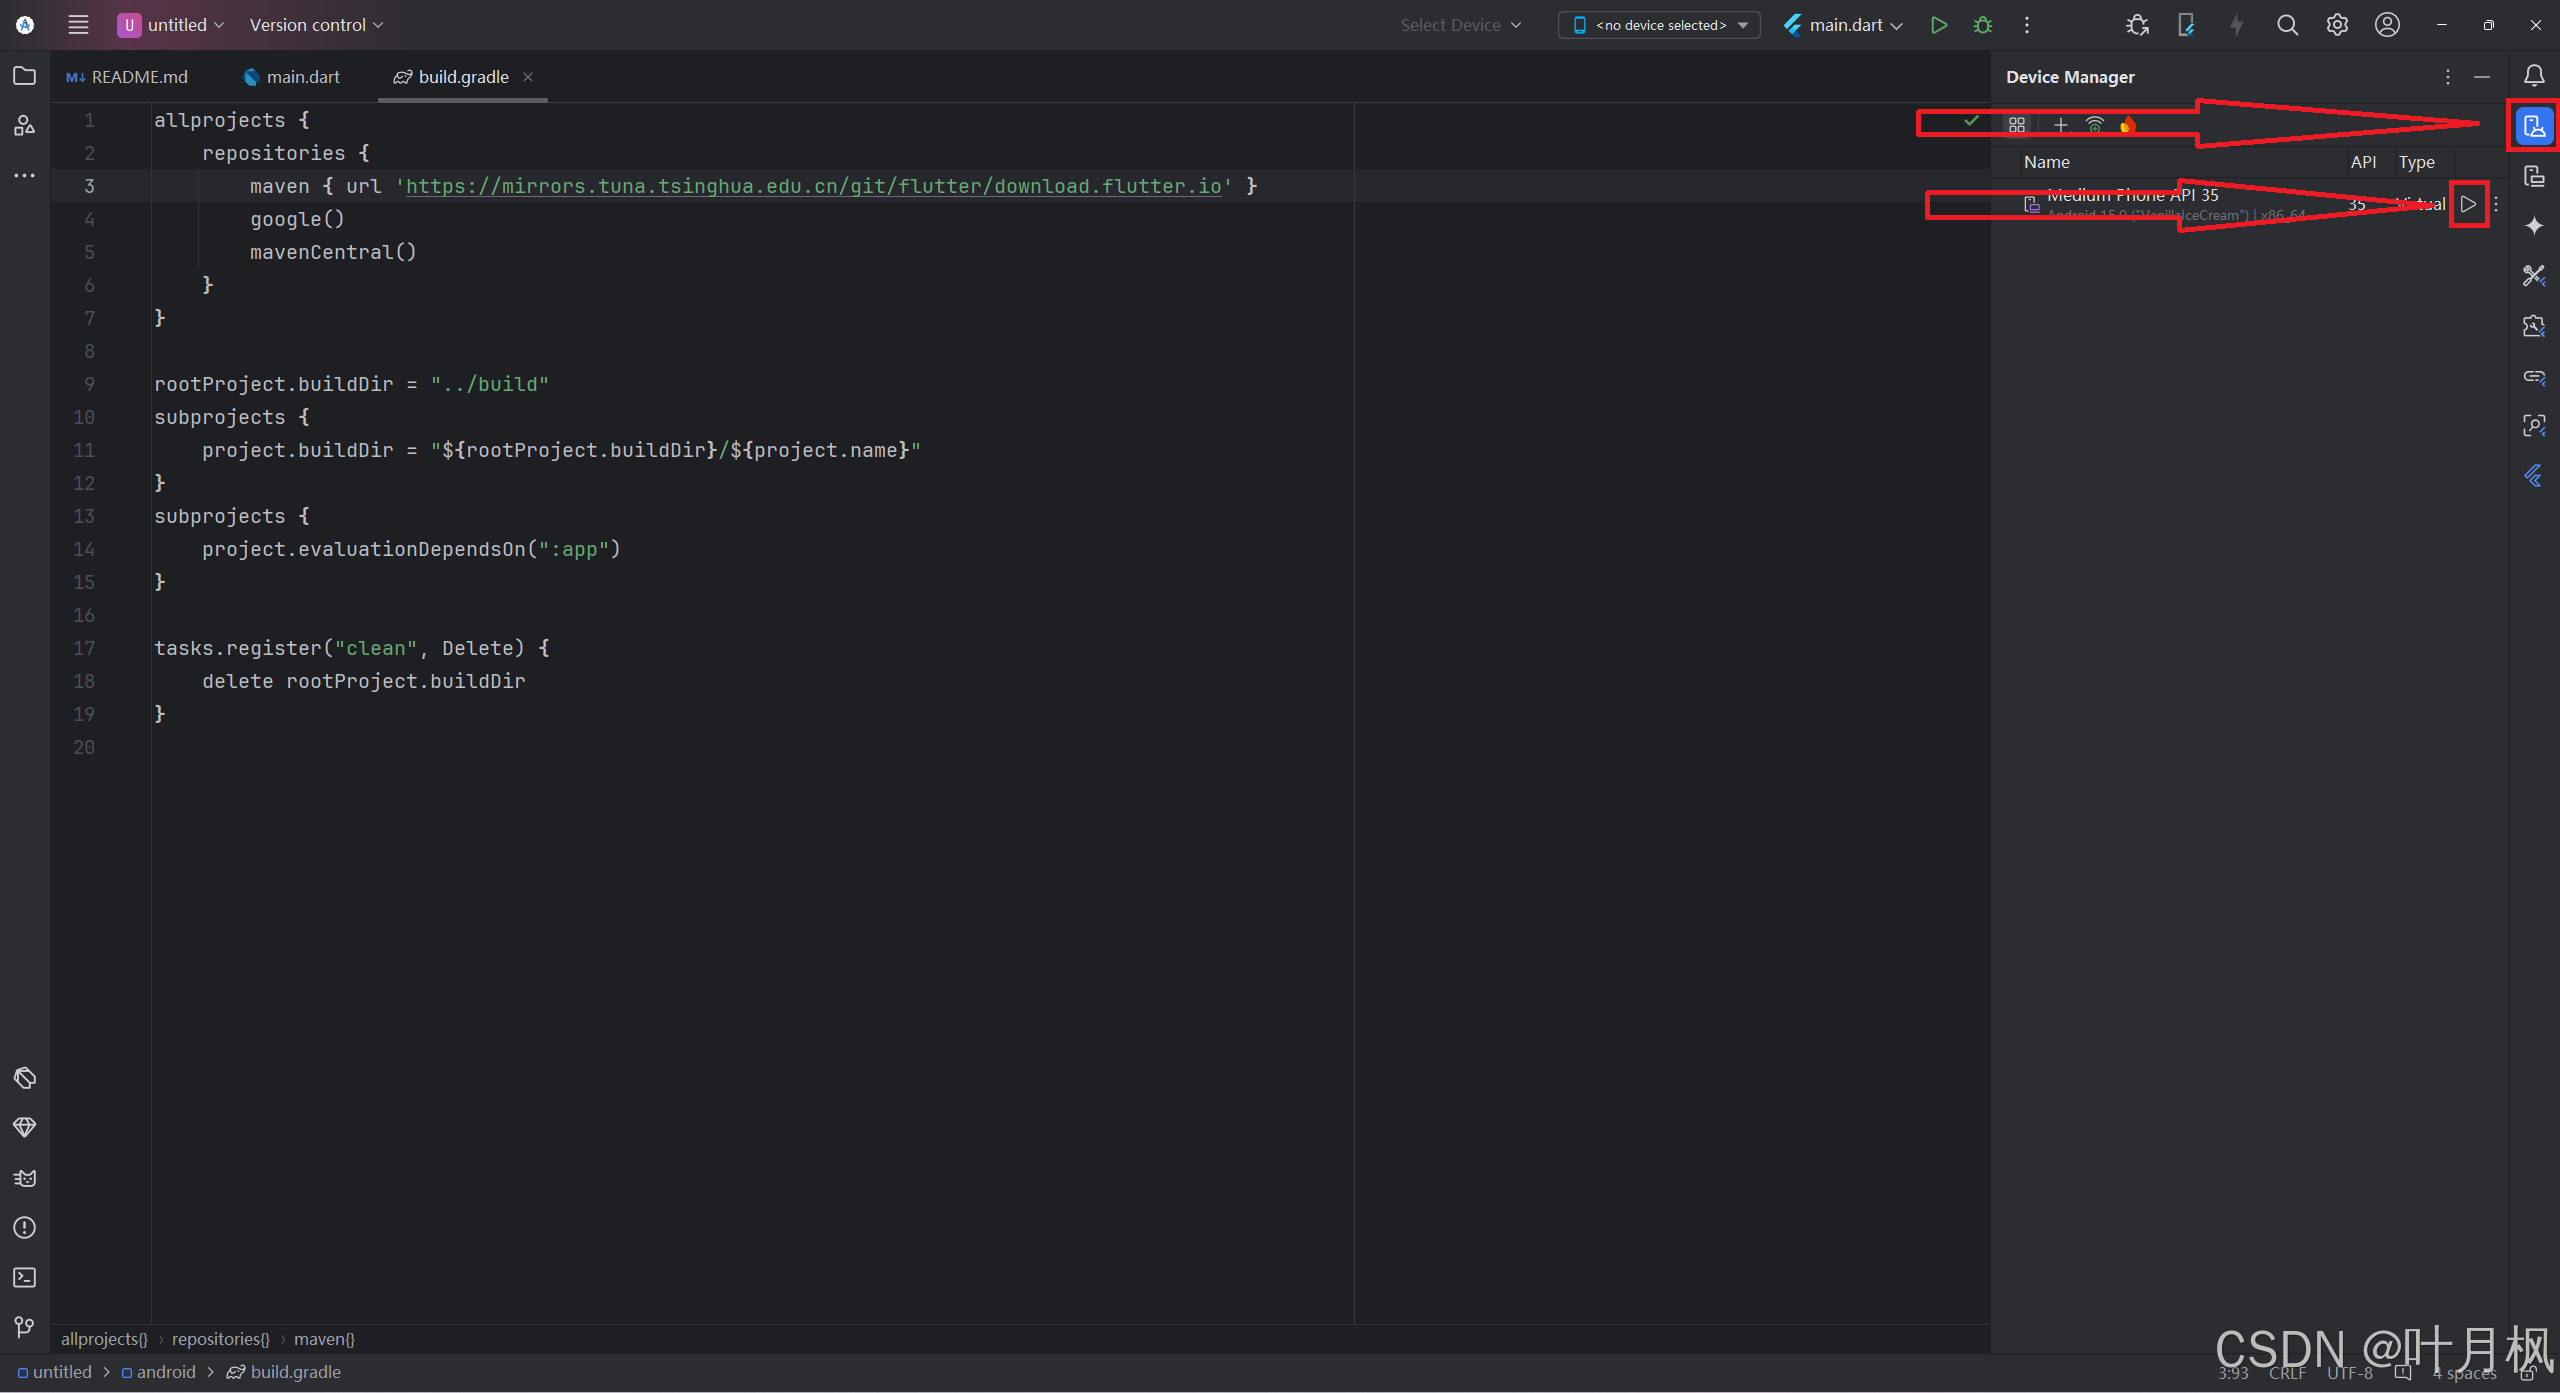Click the add device plus icon
Viewport: 2560px width, 1393px height.
click(2060, 125)
